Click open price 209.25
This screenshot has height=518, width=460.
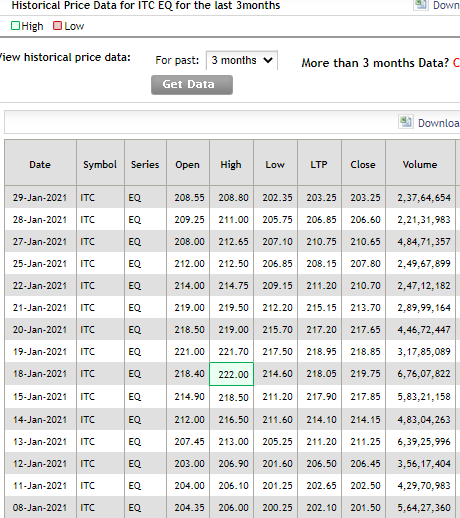(189, 219)
